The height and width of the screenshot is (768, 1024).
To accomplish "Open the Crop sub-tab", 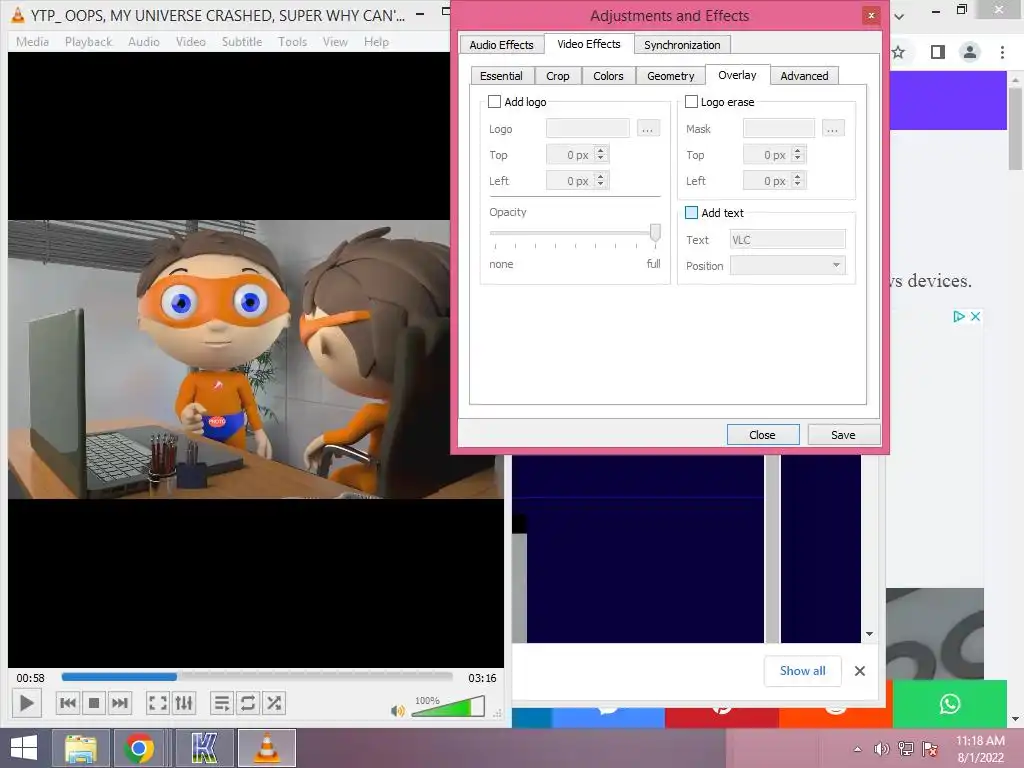I will (558, 76).
